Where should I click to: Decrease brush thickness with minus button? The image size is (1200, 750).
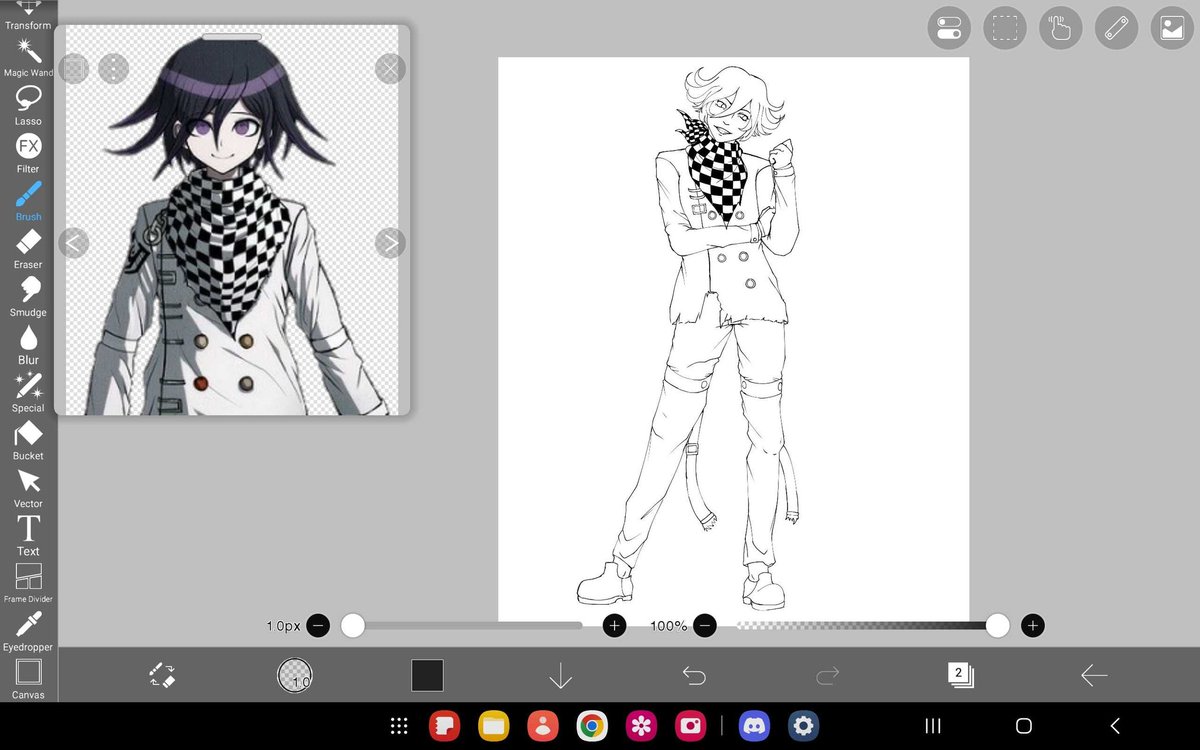[318, 626]
